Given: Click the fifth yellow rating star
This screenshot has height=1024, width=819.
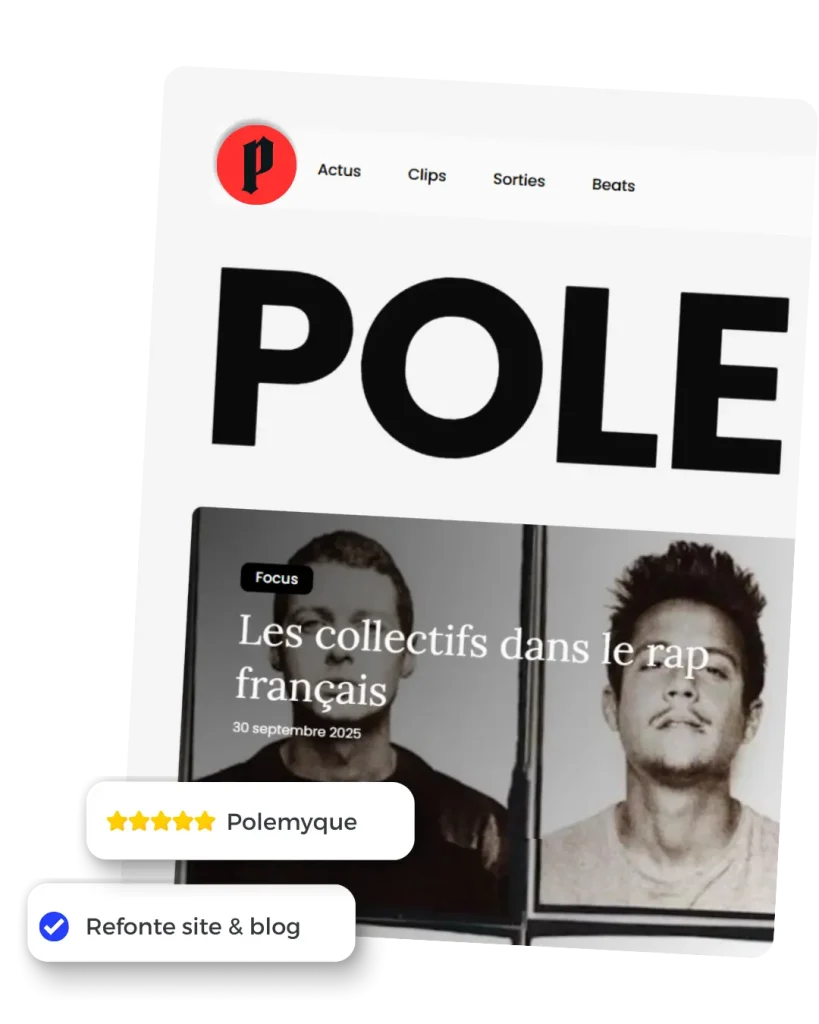Looking at the screenshot, I should (205, 821).
